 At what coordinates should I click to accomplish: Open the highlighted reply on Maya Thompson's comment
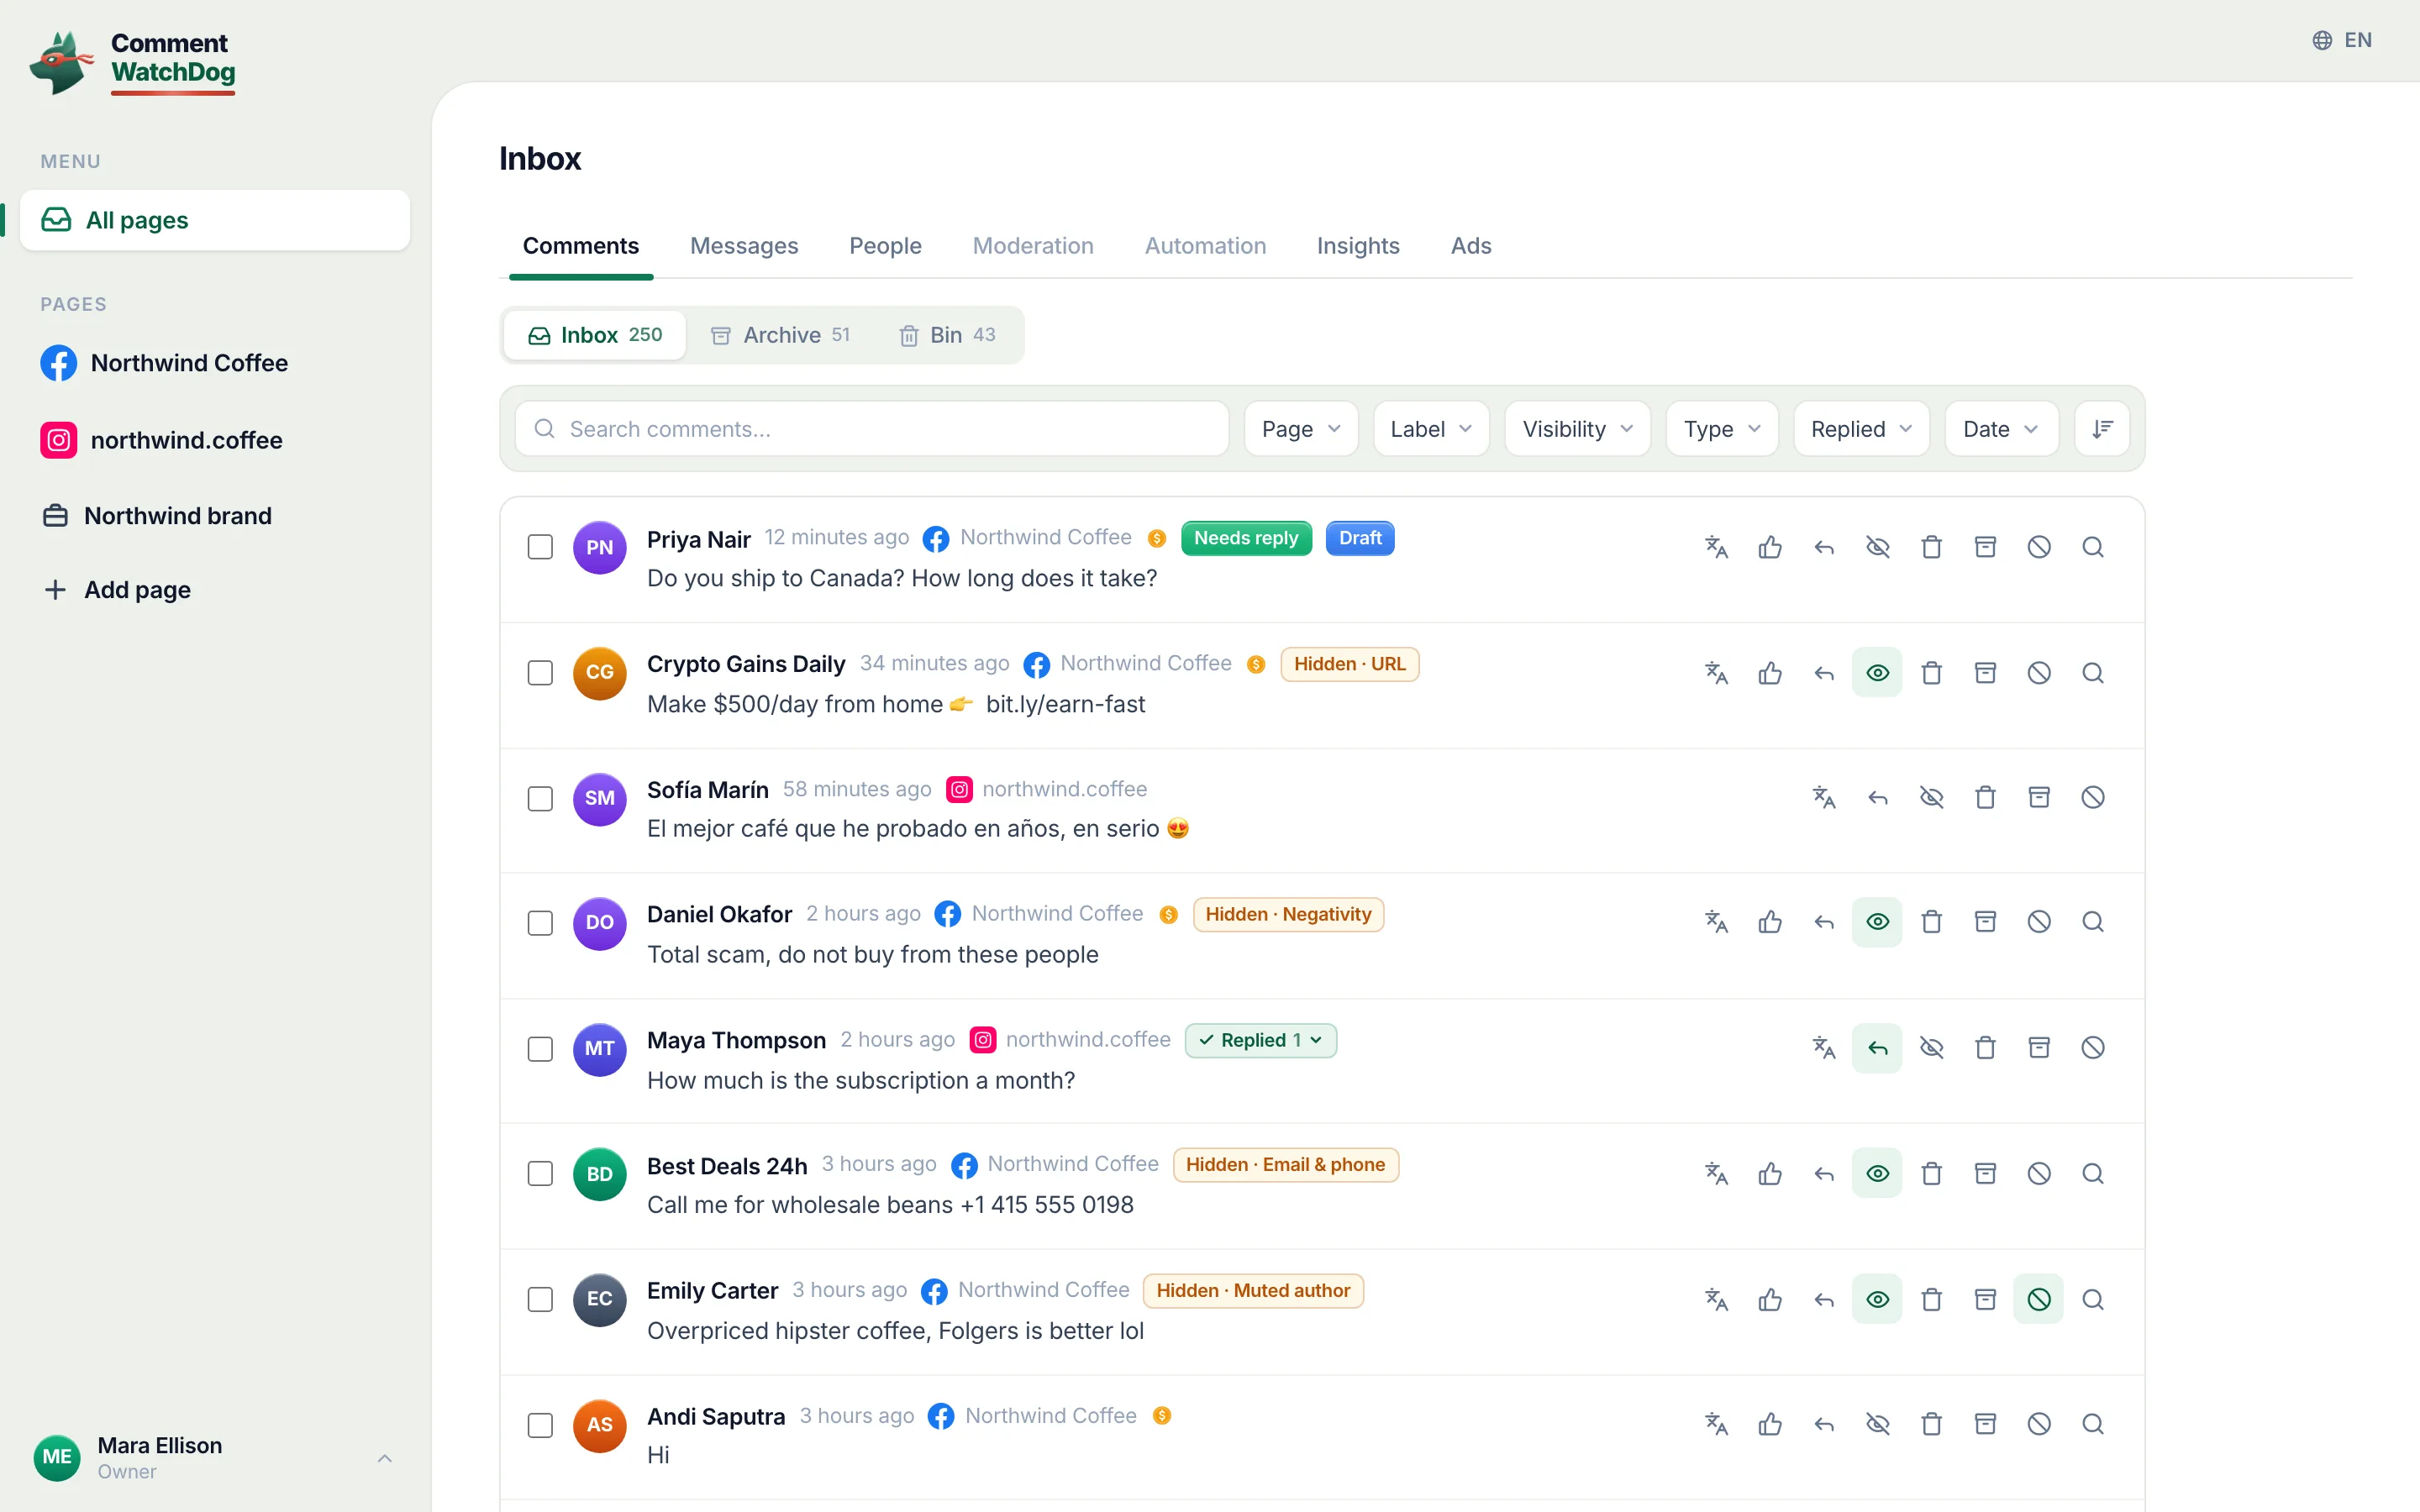tap(1878, 1048)
